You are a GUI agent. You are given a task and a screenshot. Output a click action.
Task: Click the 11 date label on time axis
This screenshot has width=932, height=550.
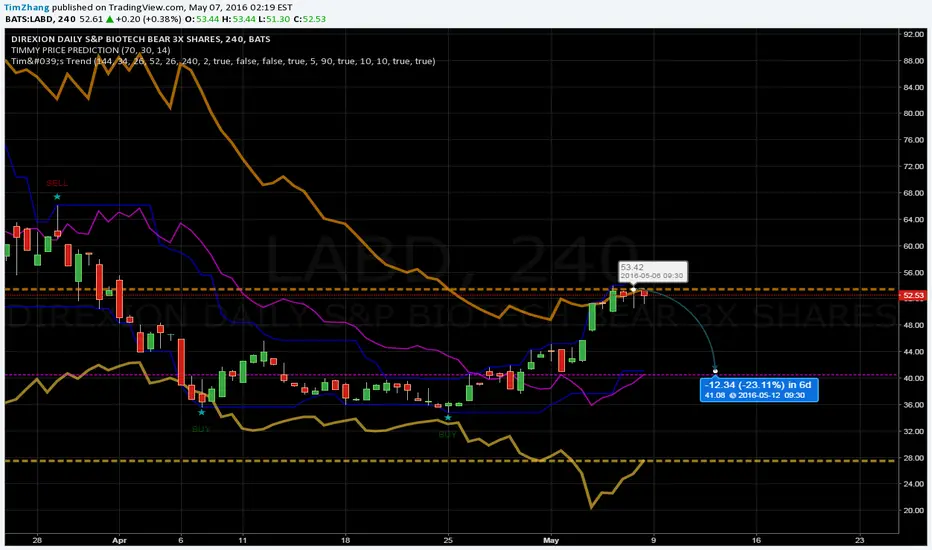242,540
